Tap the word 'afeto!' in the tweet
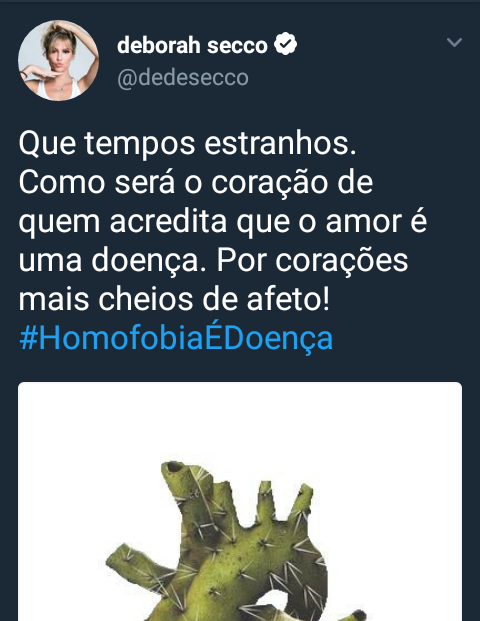The width and height of the screenshot is (480, 621). 288,299
